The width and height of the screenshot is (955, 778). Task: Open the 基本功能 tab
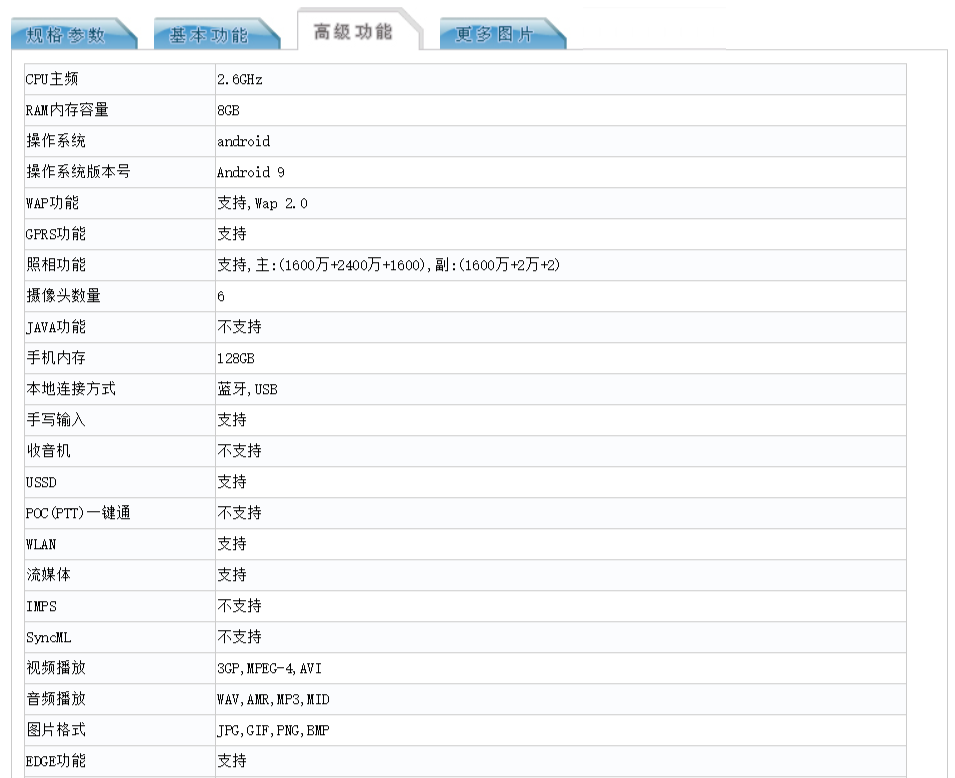(209, 35)
